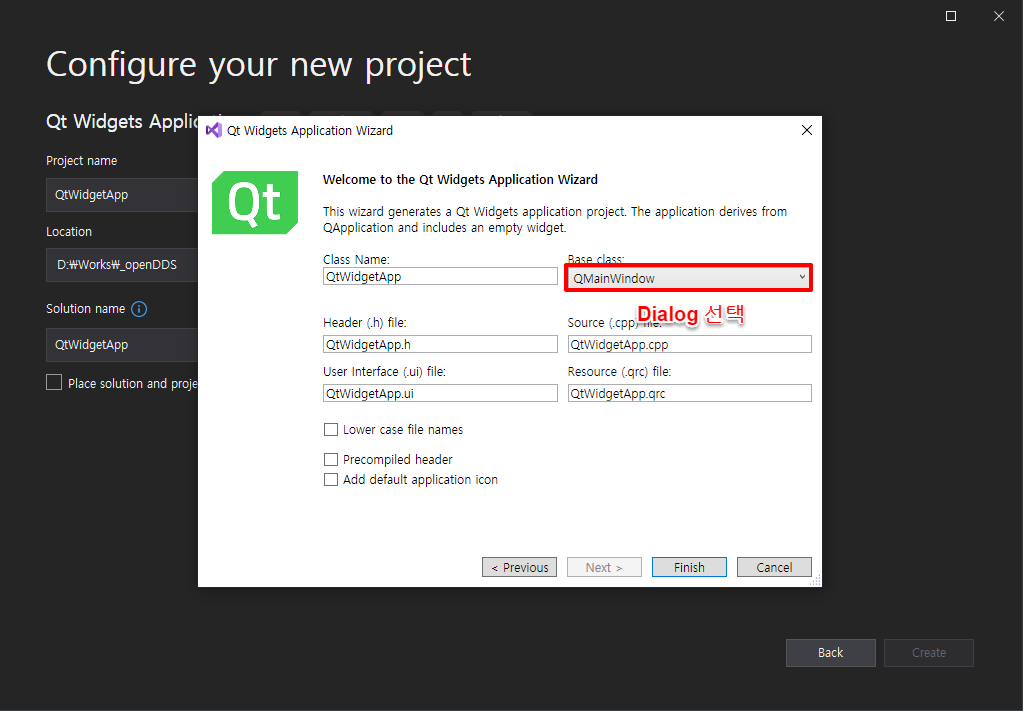The height and width of the screenshot is (711, 1023).
Task: Click the Solution name info icon
Action: tap(139, 309)
